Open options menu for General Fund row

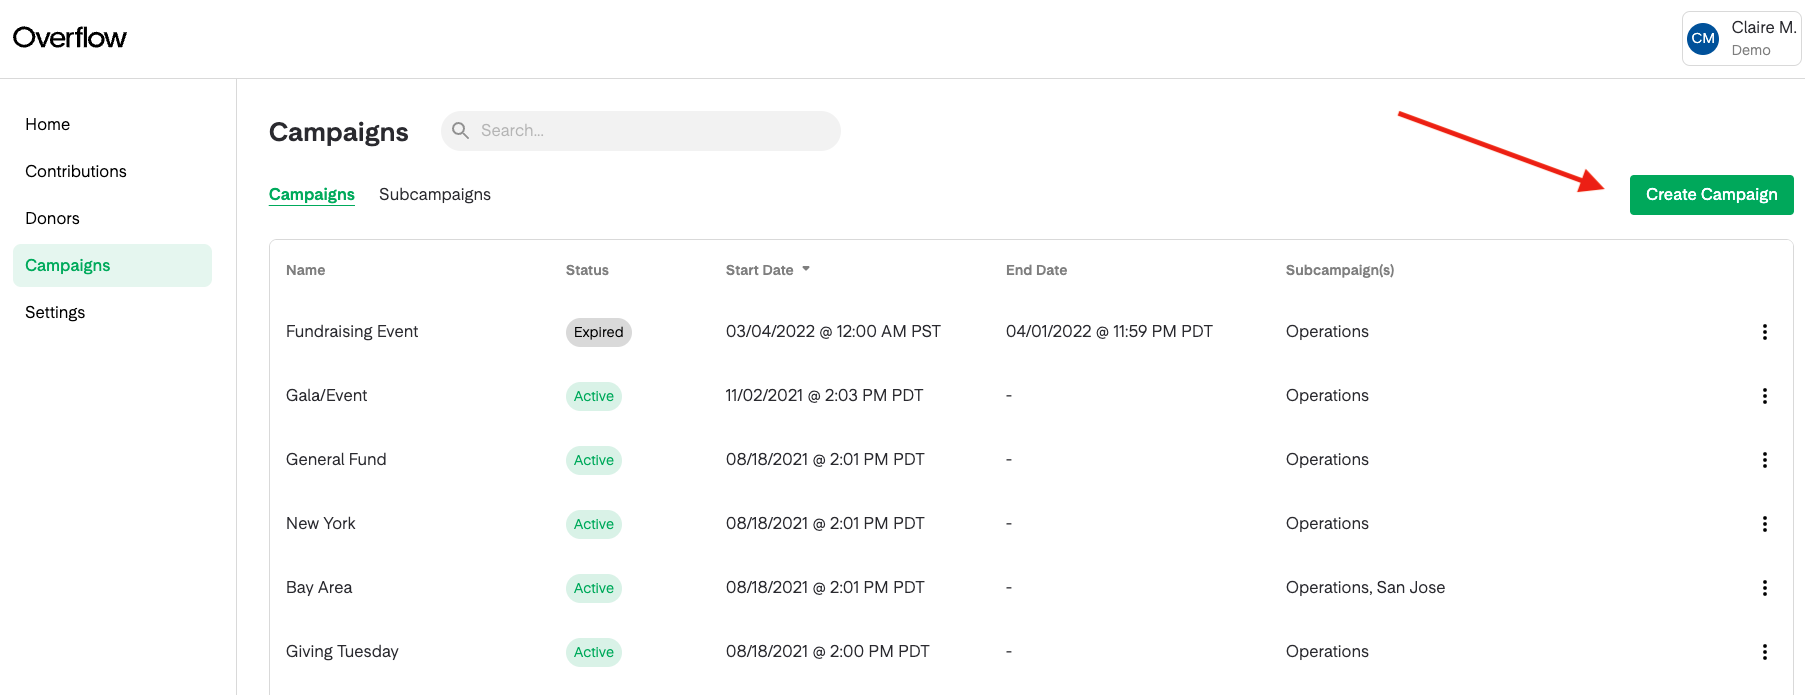[1764, 460]
